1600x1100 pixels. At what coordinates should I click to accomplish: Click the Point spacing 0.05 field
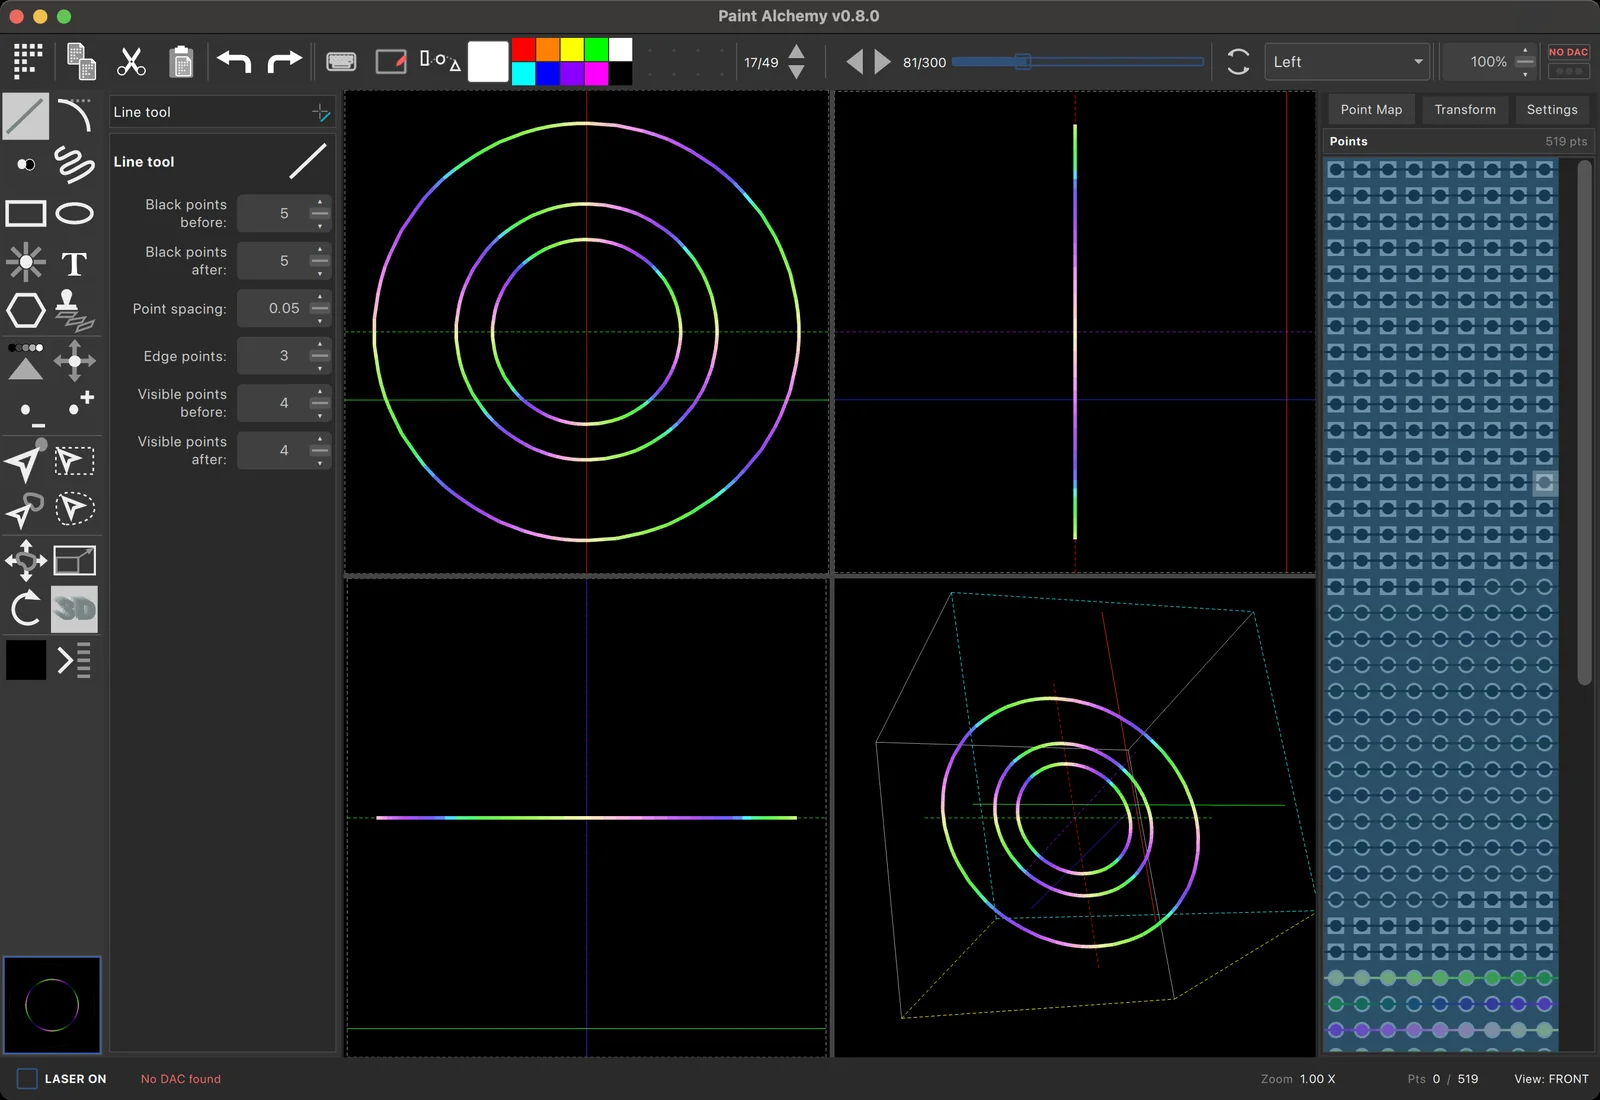tap(284, 309)
